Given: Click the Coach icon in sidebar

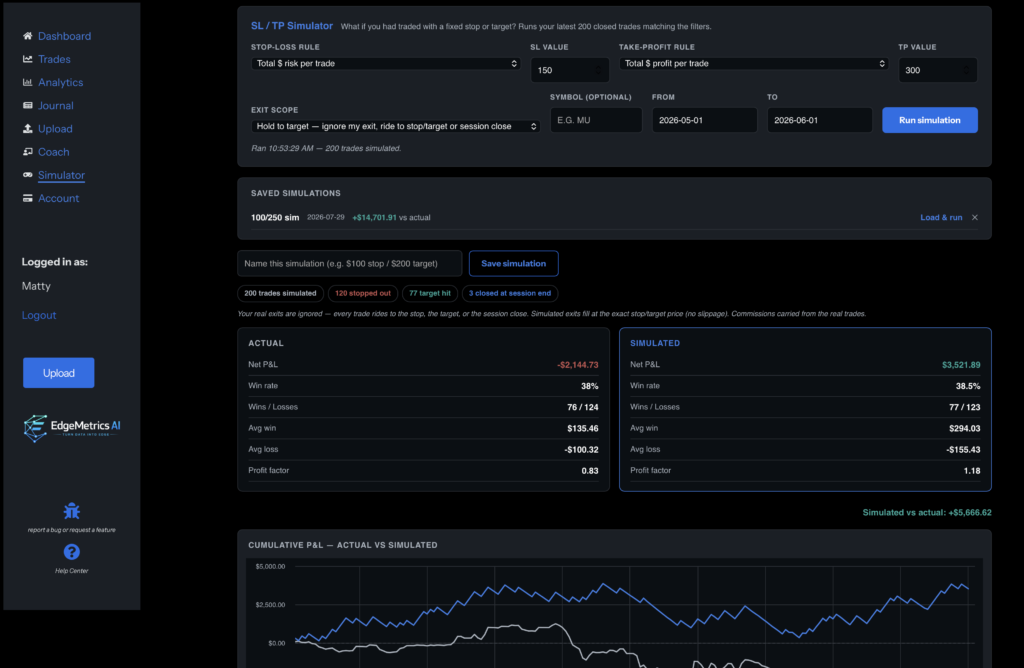Looking at the screenshot, I should (27, 151).
